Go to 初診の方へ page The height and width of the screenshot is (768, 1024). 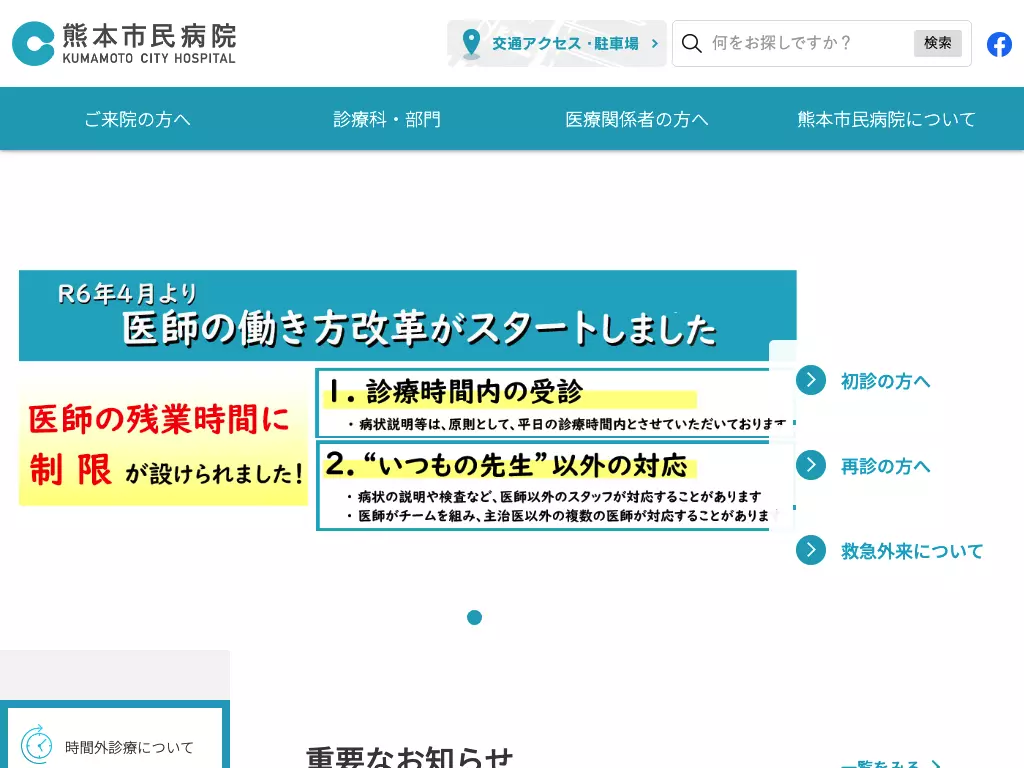(x=885, y=381)
